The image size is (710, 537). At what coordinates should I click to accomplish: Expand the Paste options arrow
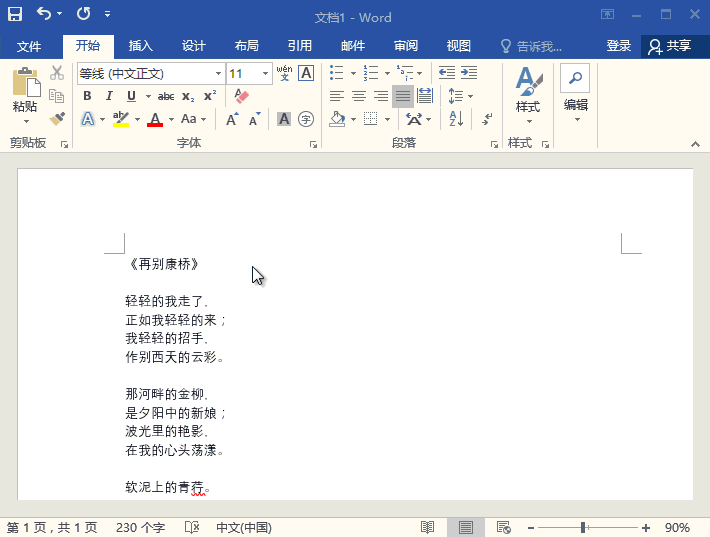click(x=26, y=121)
